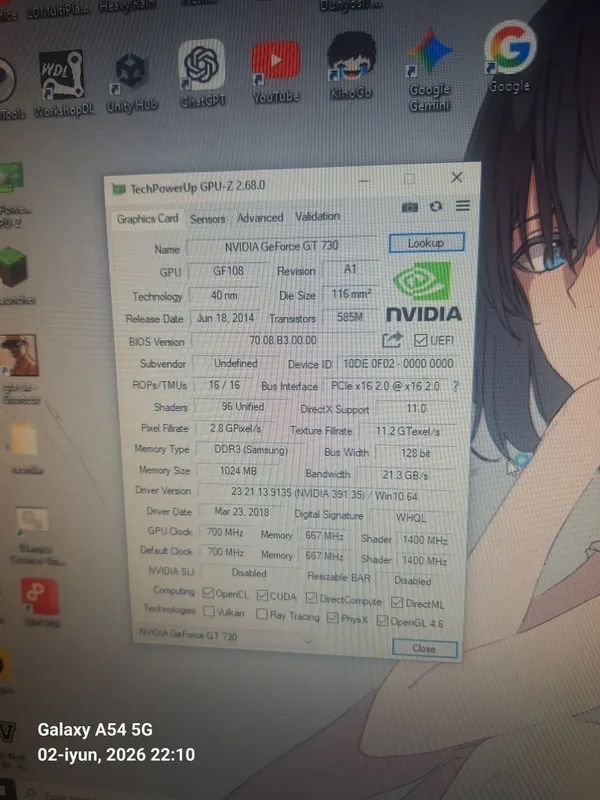Toggle the OpenGL 4.6 checkbox

(382, 620)
